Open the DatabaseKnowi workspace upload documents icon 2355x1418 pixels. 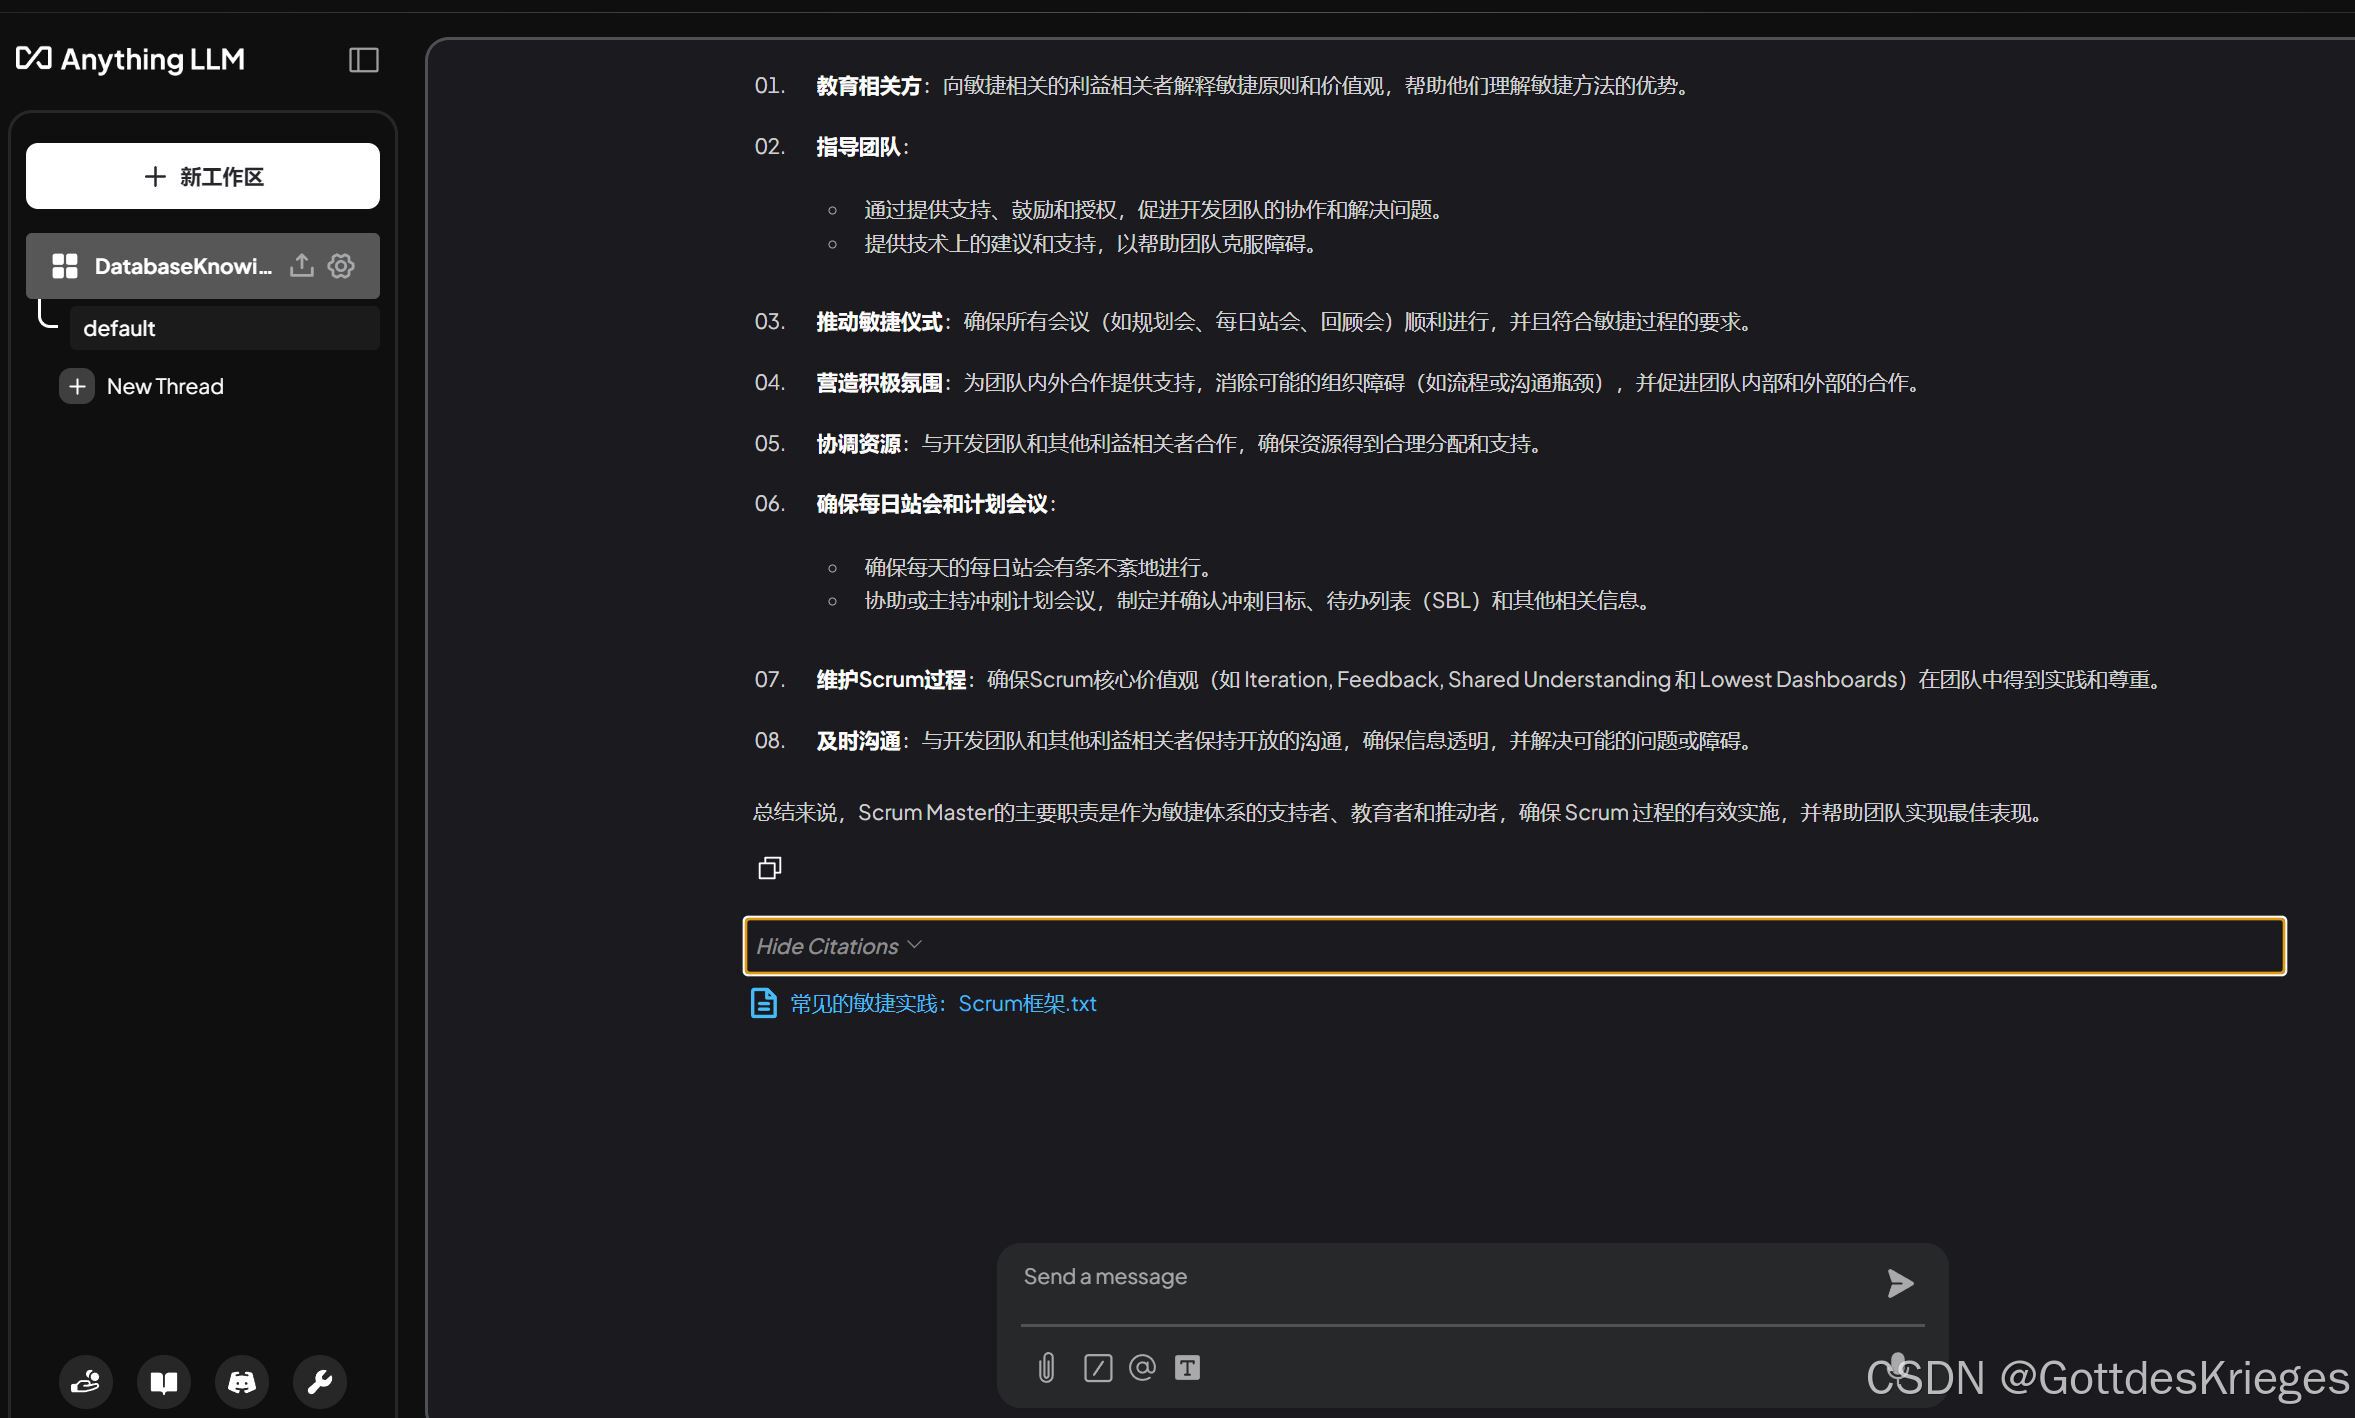click(301, 265)
